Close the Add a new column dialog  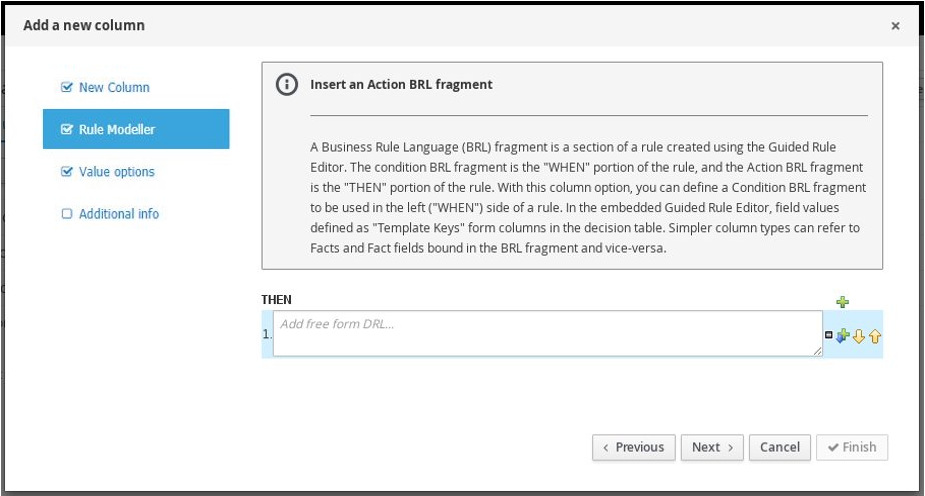click(895, 26)
